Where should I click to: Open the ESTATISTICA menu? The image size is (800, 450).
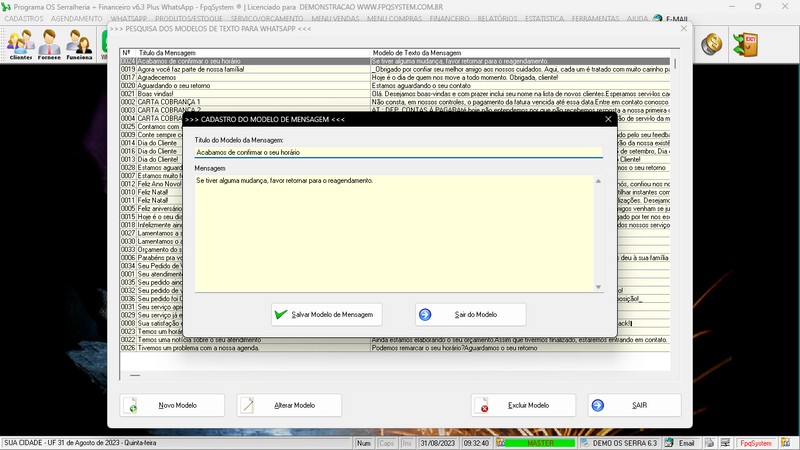[x=544, y=18]
